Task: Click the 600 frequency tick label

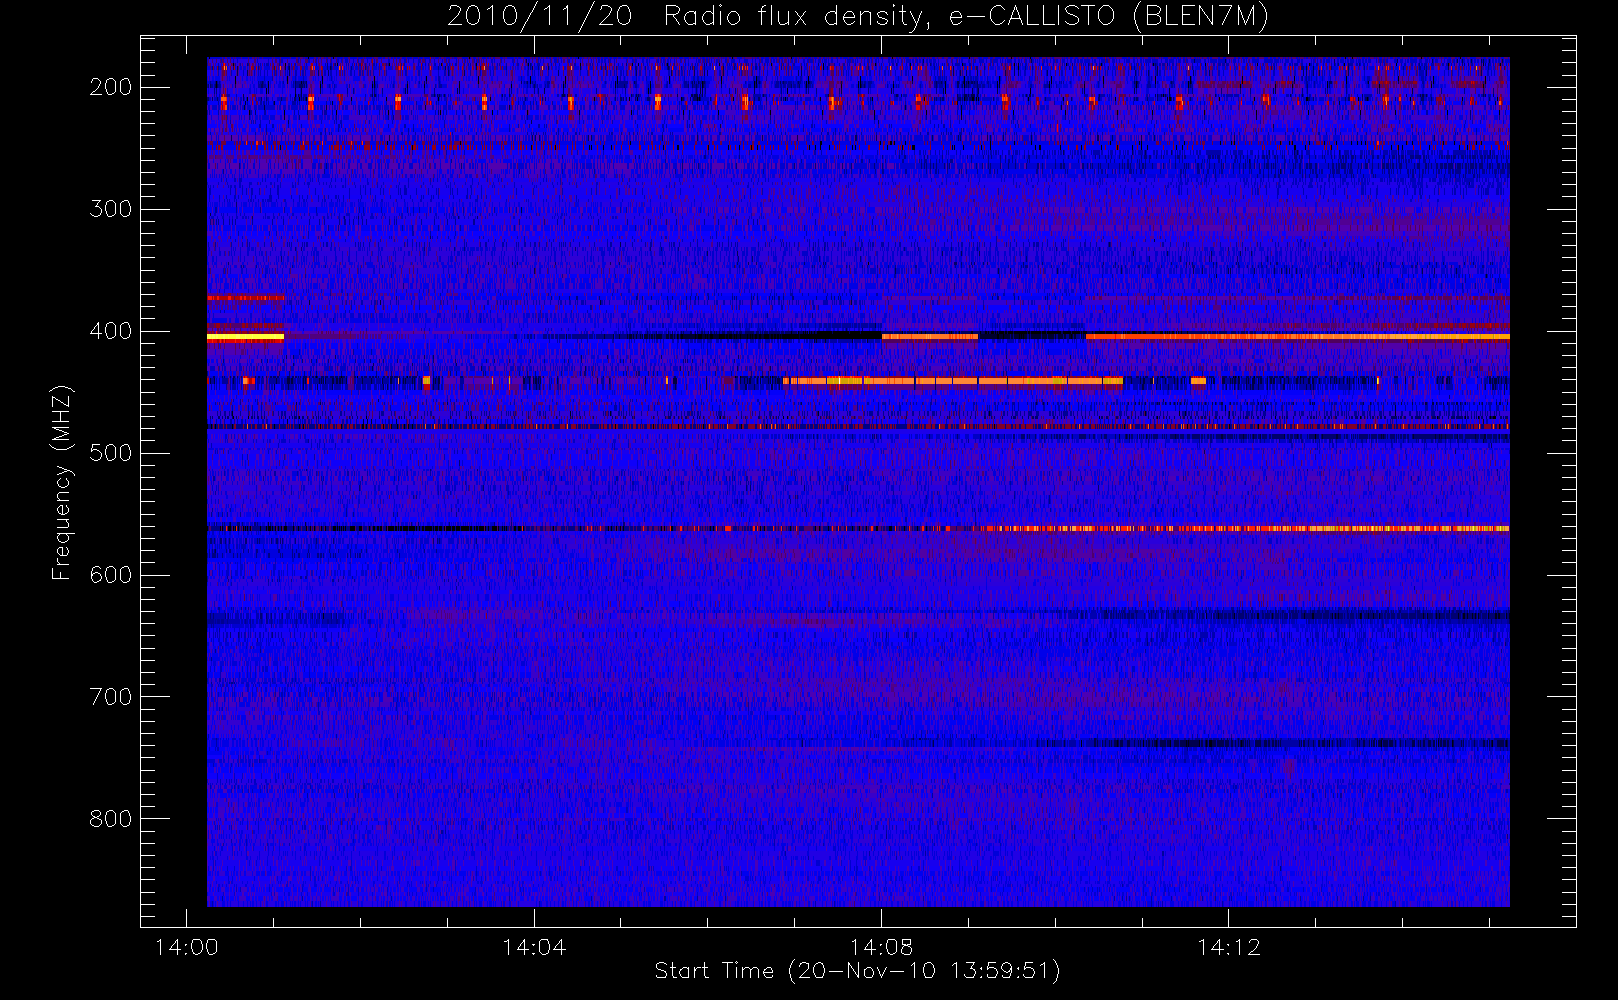Action: click(x=111, y=575)
